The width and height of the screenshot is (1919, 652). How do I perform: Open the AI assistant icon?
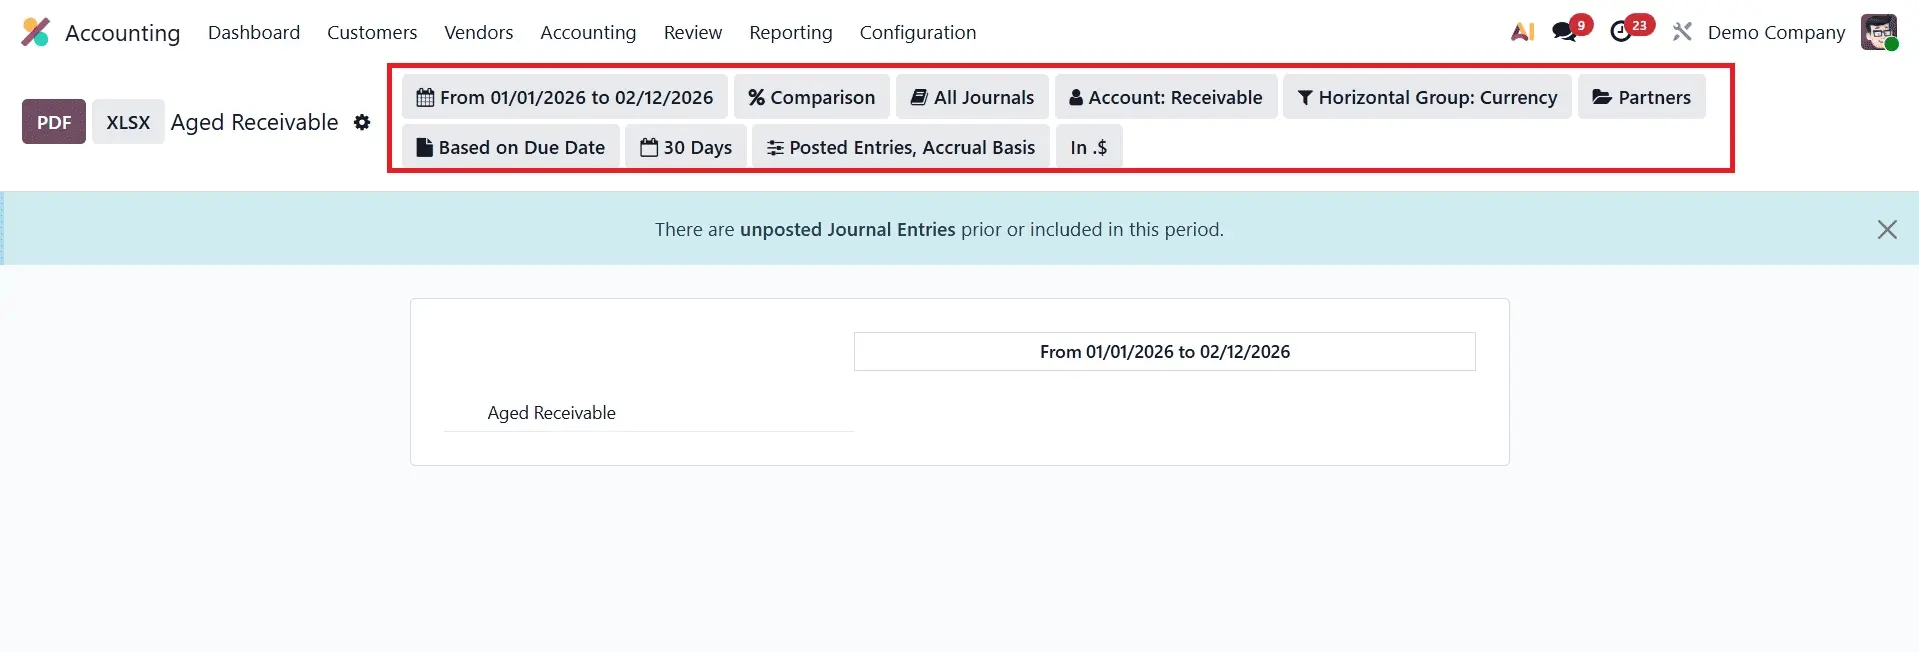click(1522, 32)
